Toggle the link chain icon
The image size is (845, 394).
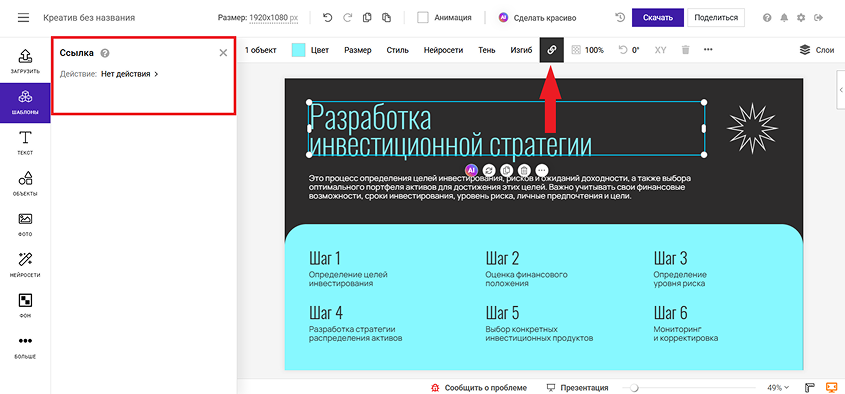pos(552,50)
